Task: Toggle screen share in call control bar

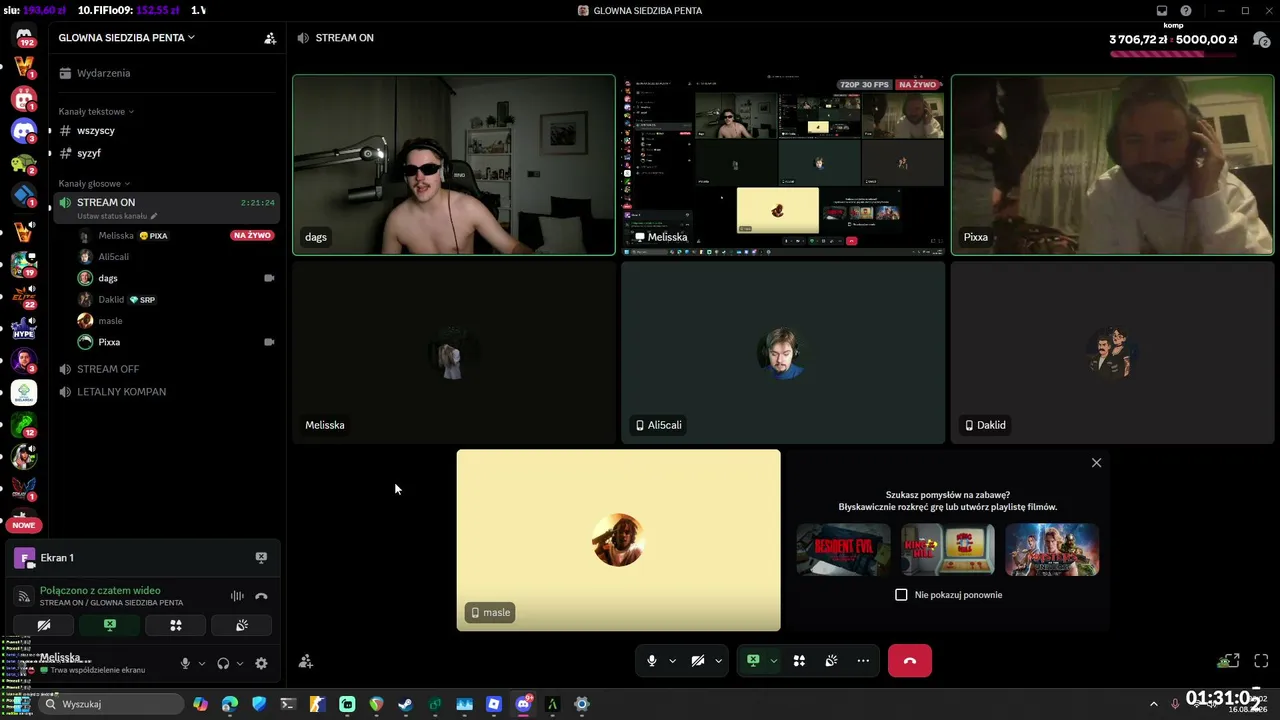Action: coord(753,661)
